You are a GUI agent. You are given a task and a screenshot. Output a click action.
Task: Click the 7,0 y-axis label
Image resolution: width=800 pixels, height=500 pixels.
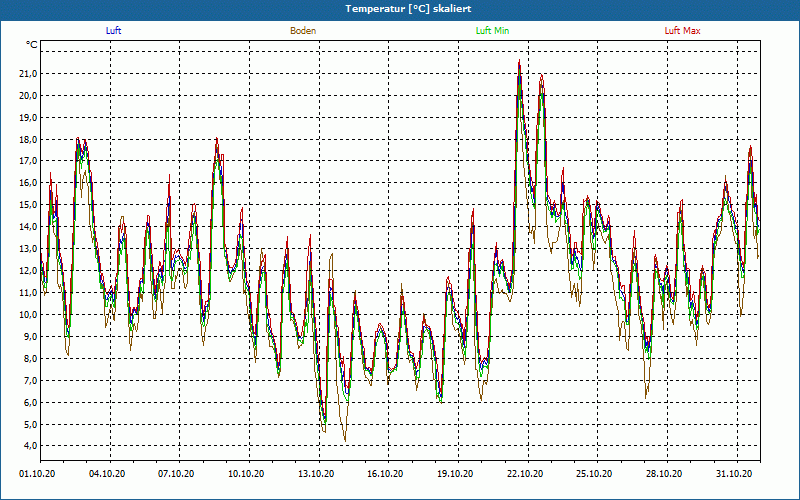(30, 381)
